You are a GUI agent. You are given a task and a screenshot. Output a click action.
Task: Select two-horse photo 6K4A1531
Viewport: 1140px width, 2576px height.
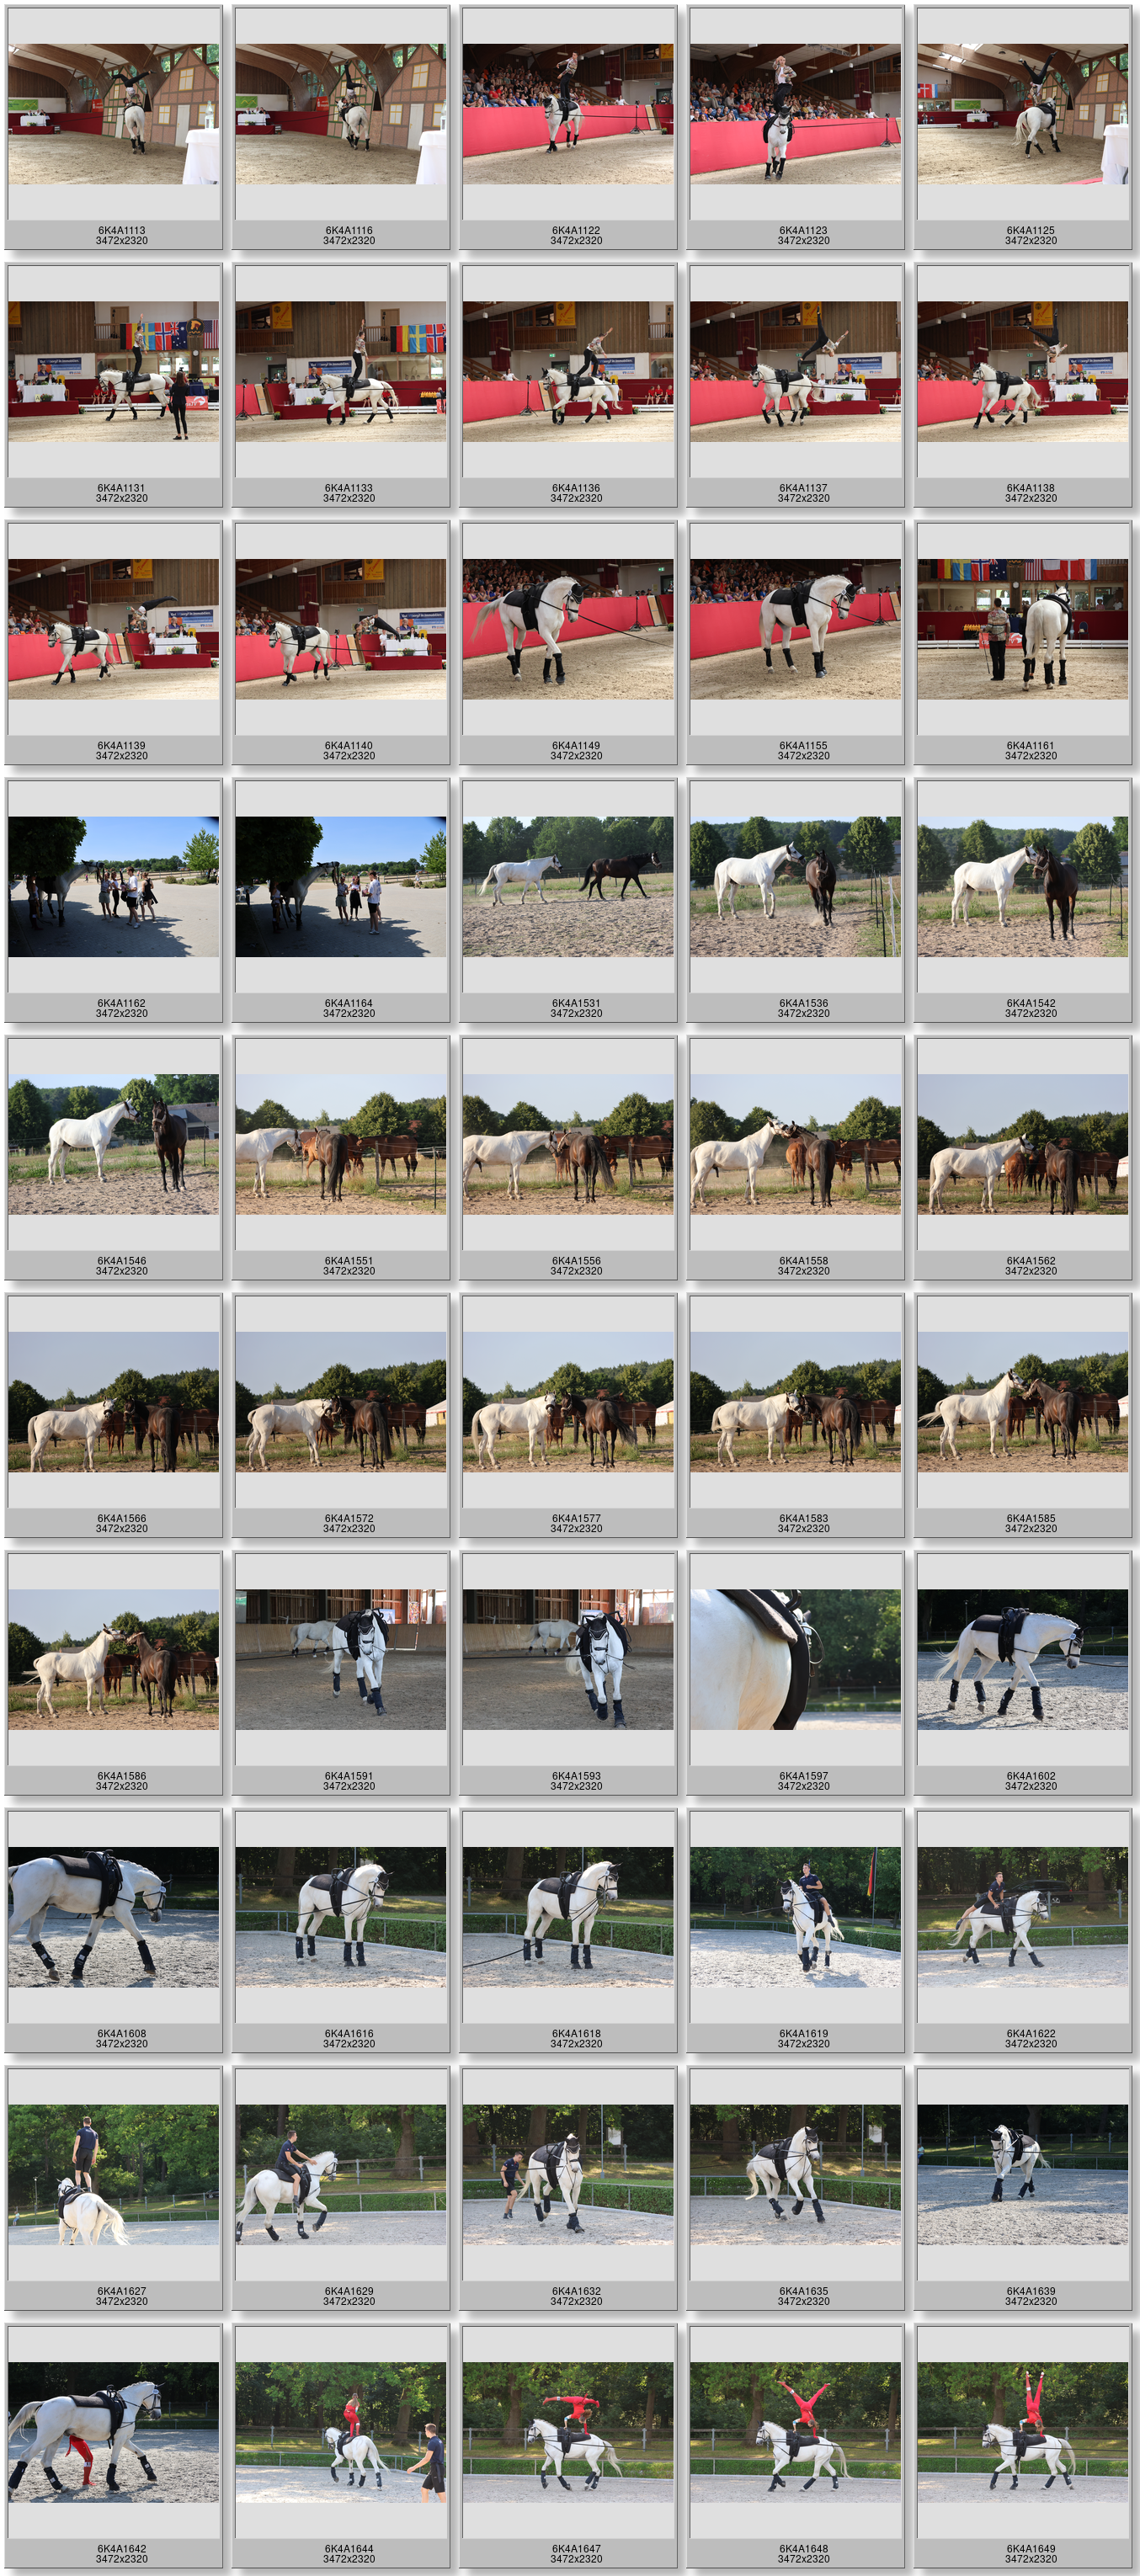point(568,887)
